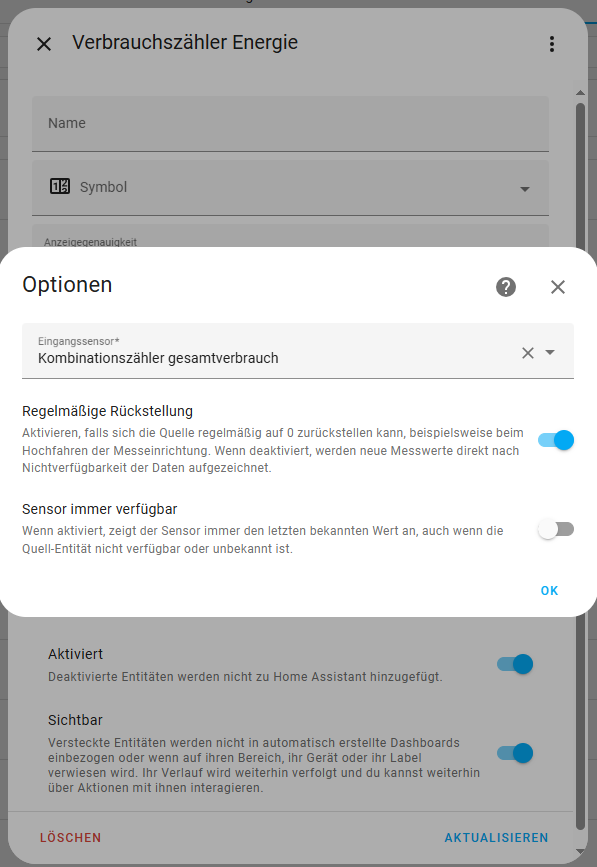Expand the Eingangssensor dropdown arrow
This screenshot has height=867, width=597.
point(550,352)
